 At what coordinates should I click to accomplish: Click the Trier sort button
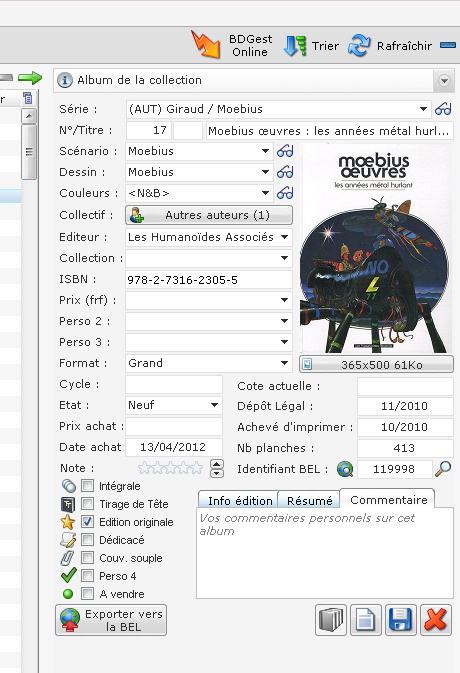tap(312, 45)
